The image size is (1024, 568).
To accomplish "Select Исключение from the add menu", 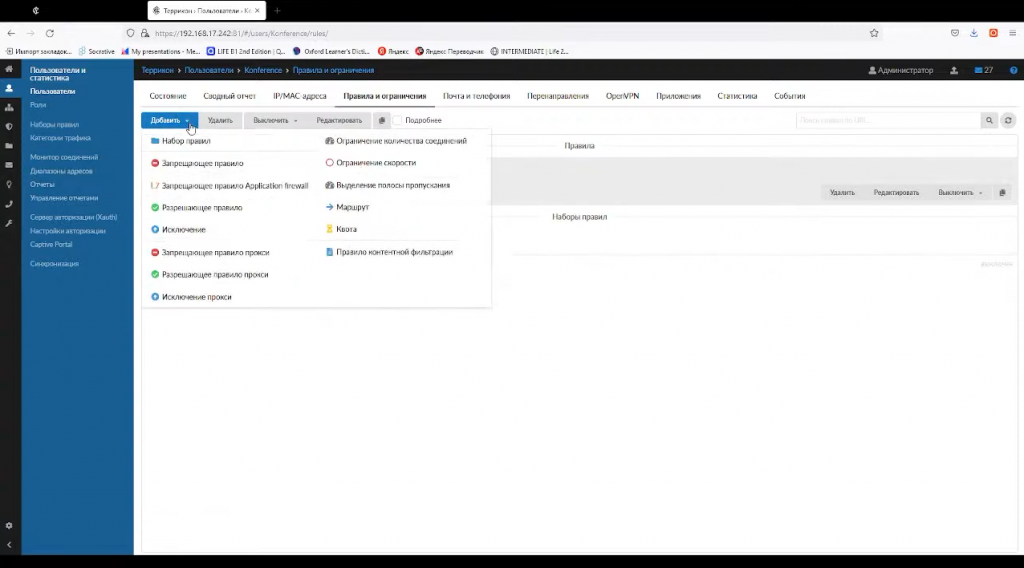I will pos(178,230).
